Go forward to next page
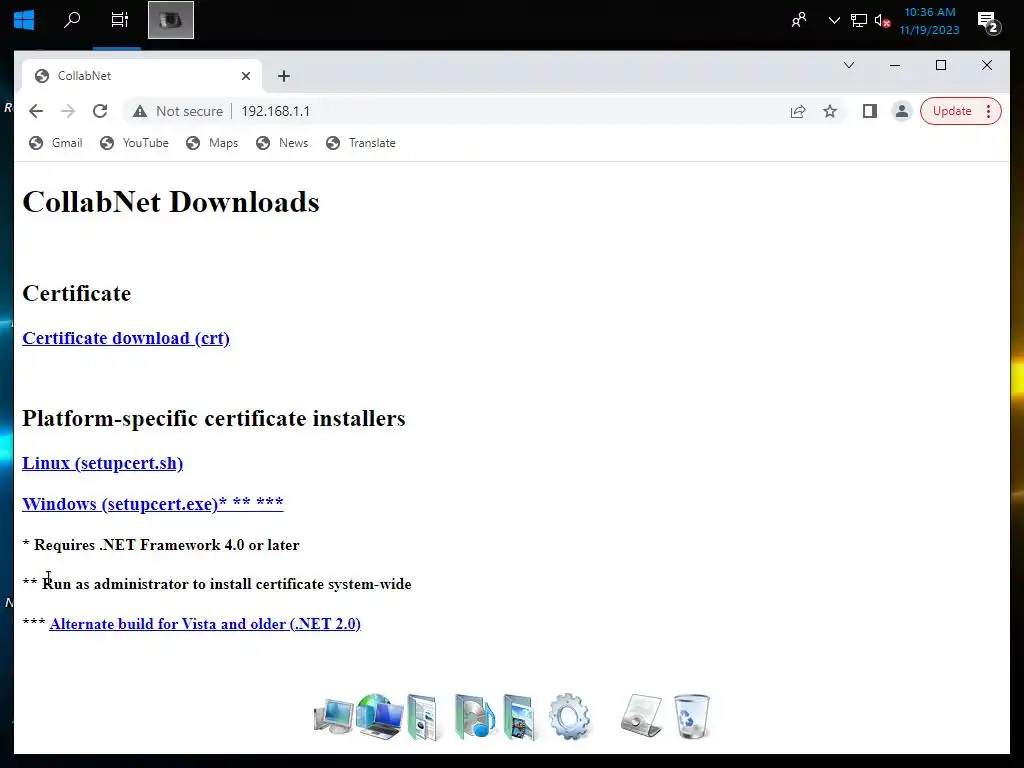The image size is (1024, 768). pos(68,111)
